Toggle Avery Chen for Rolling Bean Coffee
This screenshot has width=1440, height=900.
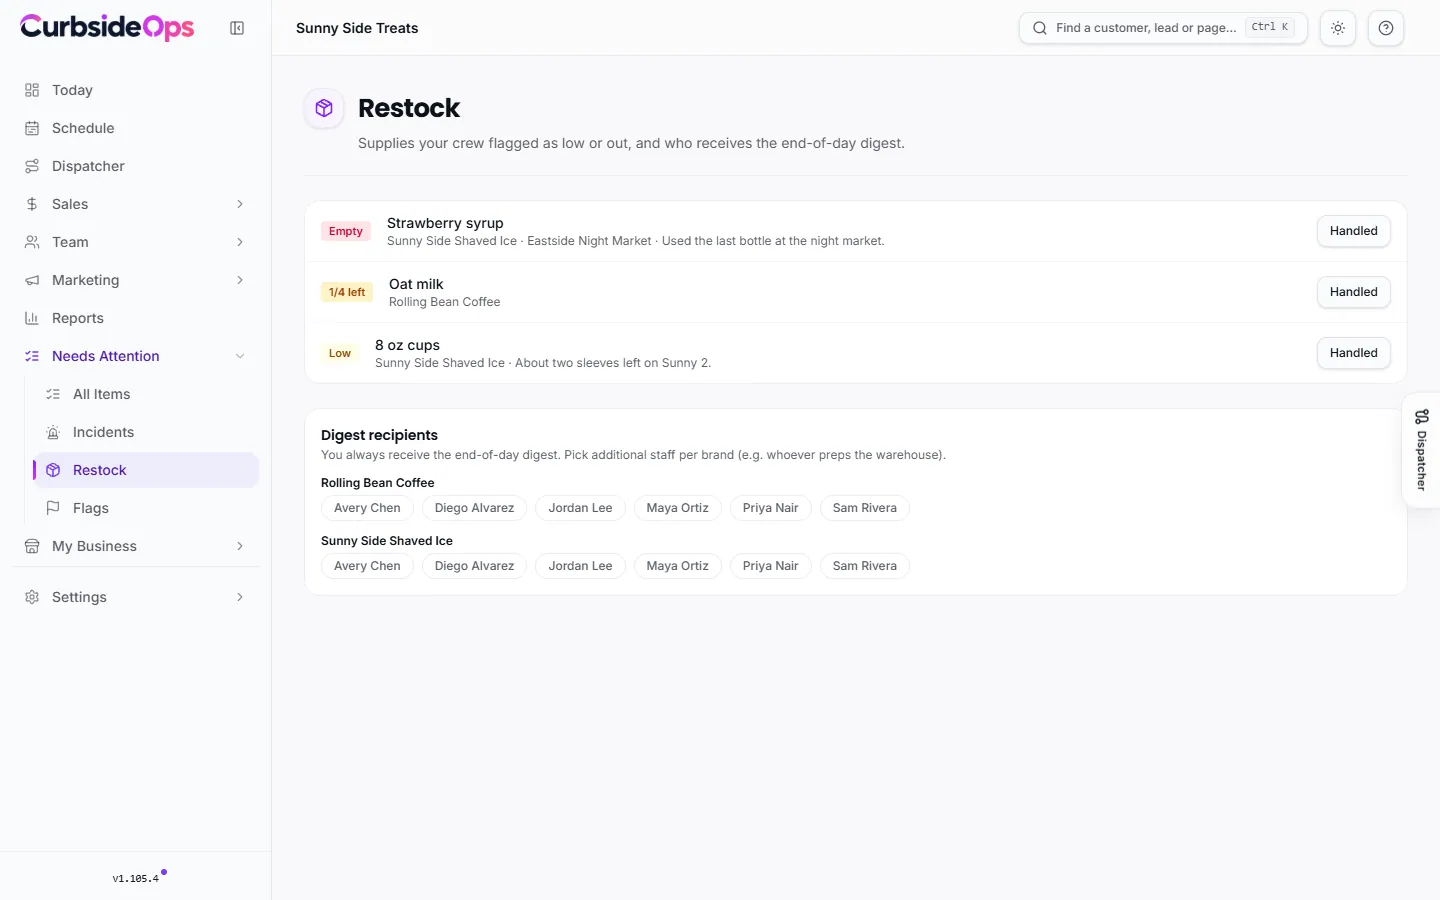click(367, 508)
